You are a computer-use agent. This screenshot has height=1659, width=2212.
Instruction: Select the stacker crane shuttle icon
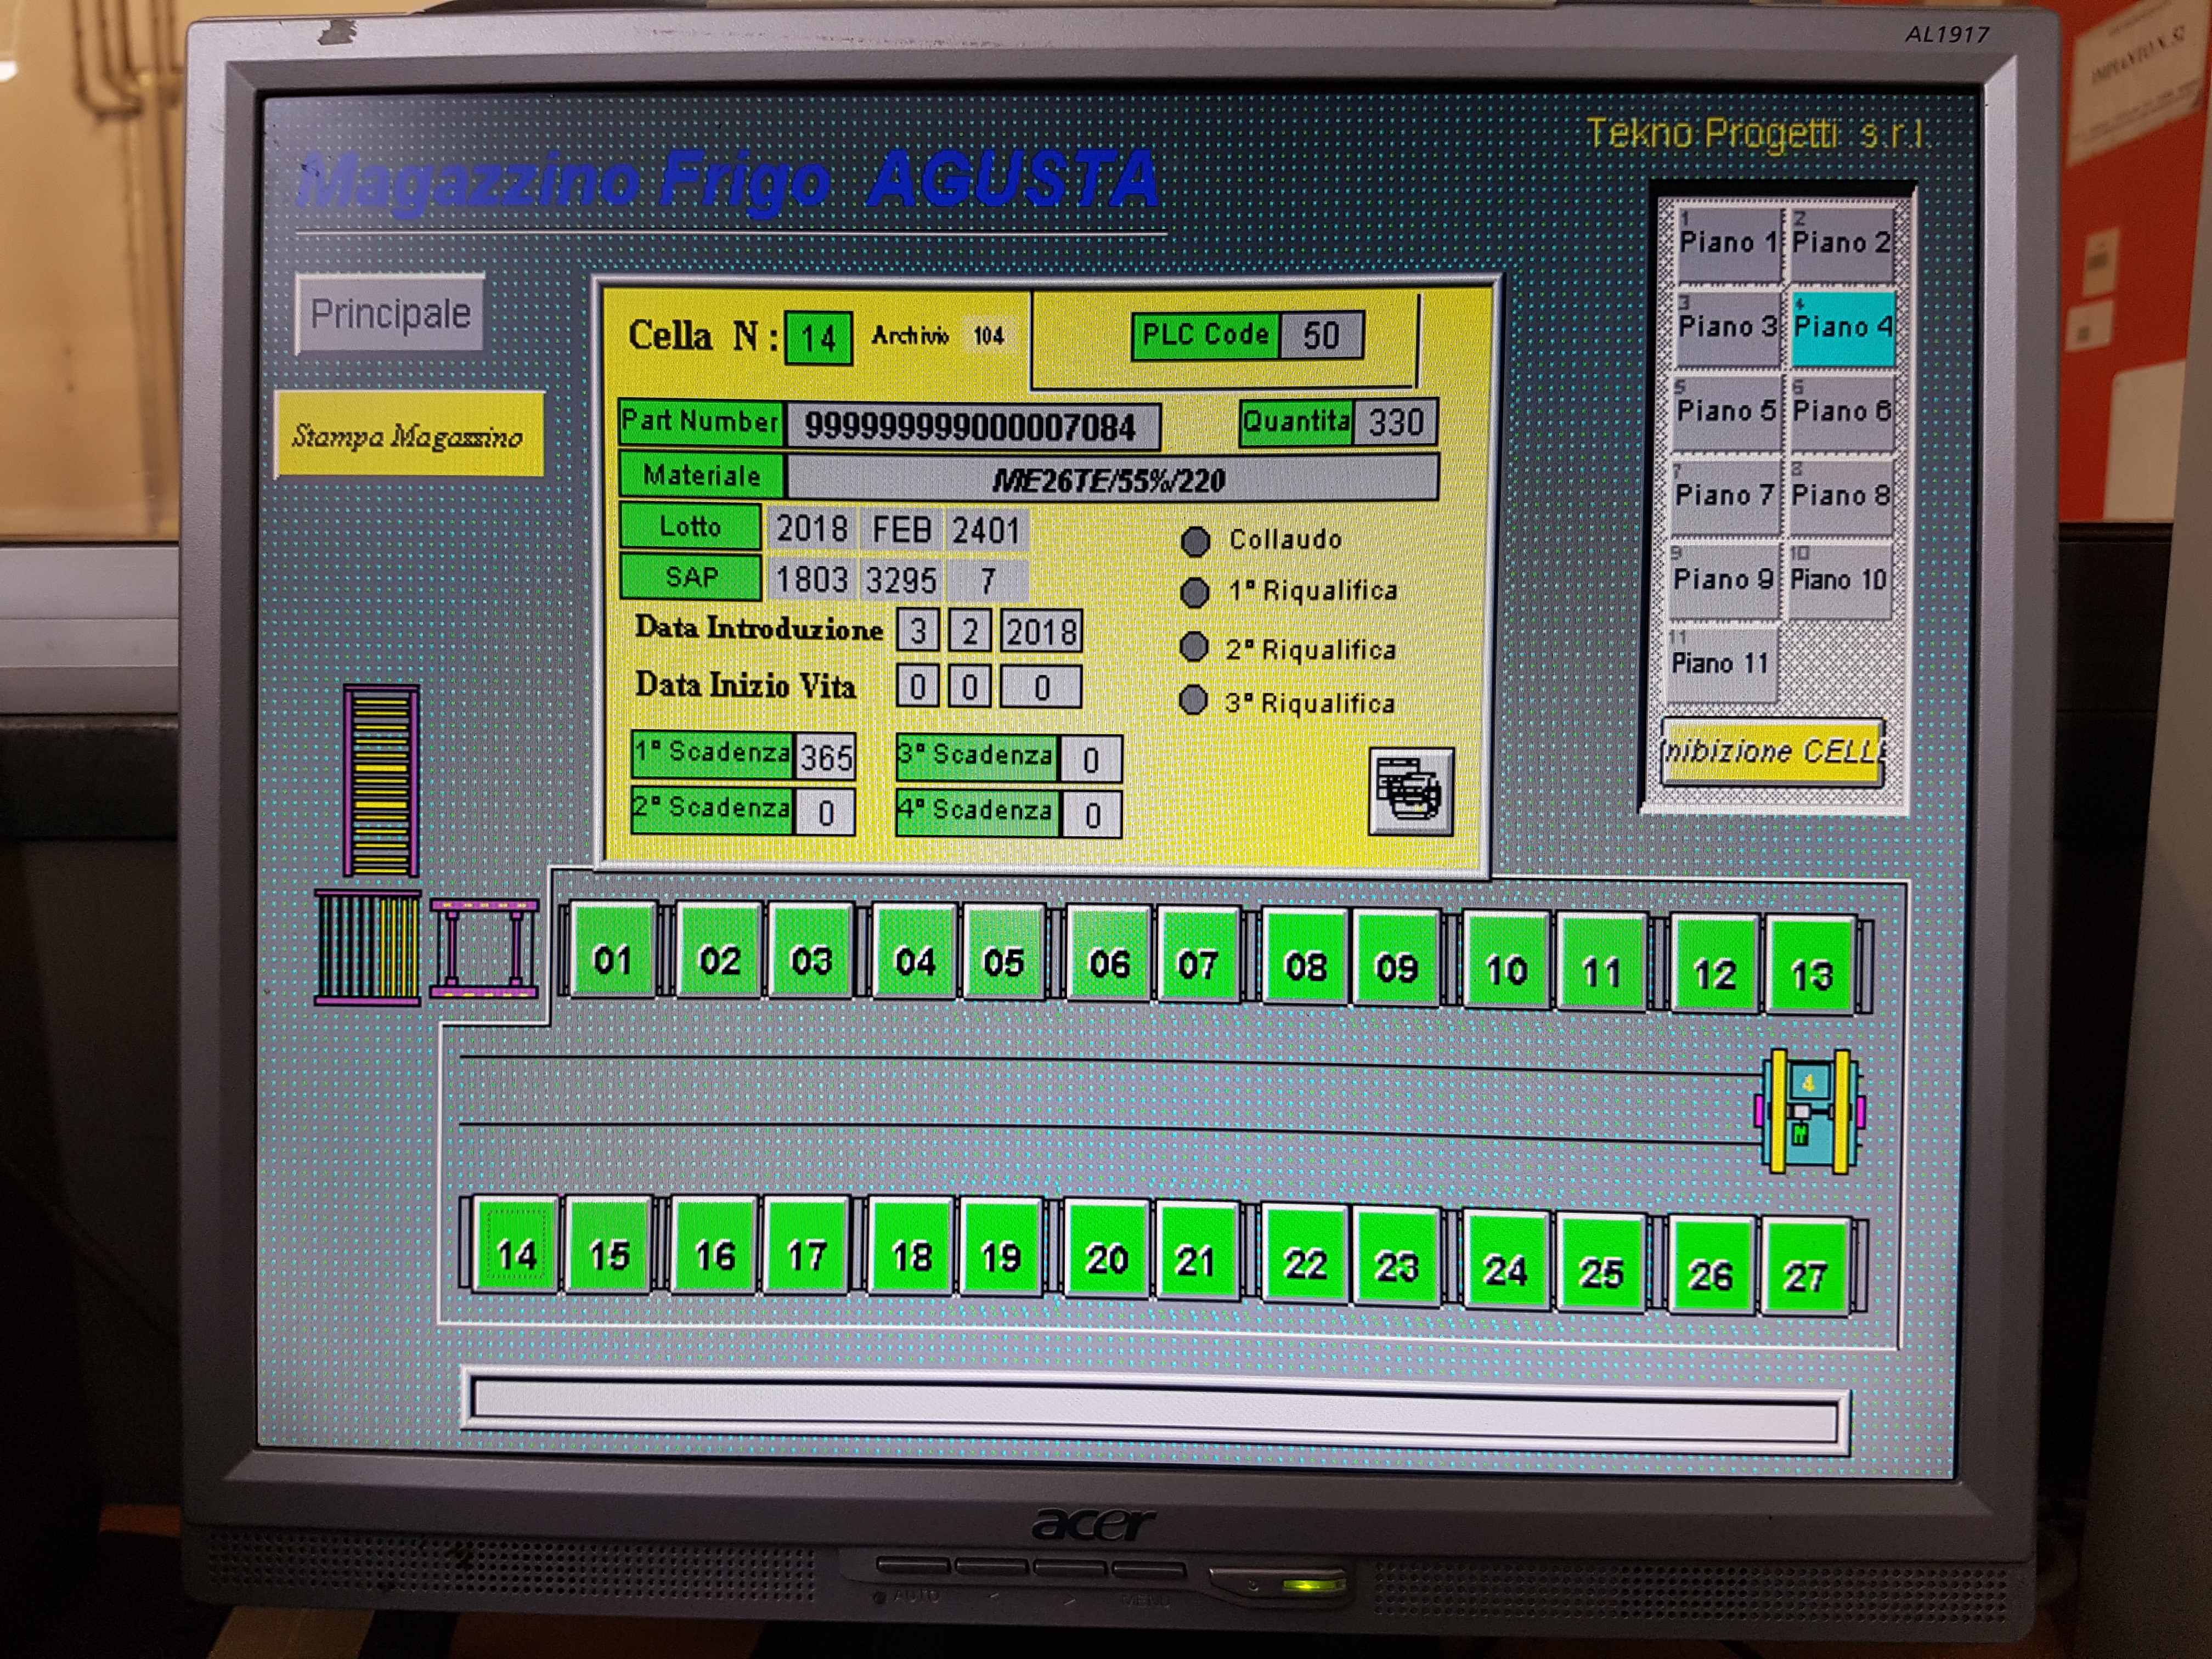1809,1111
